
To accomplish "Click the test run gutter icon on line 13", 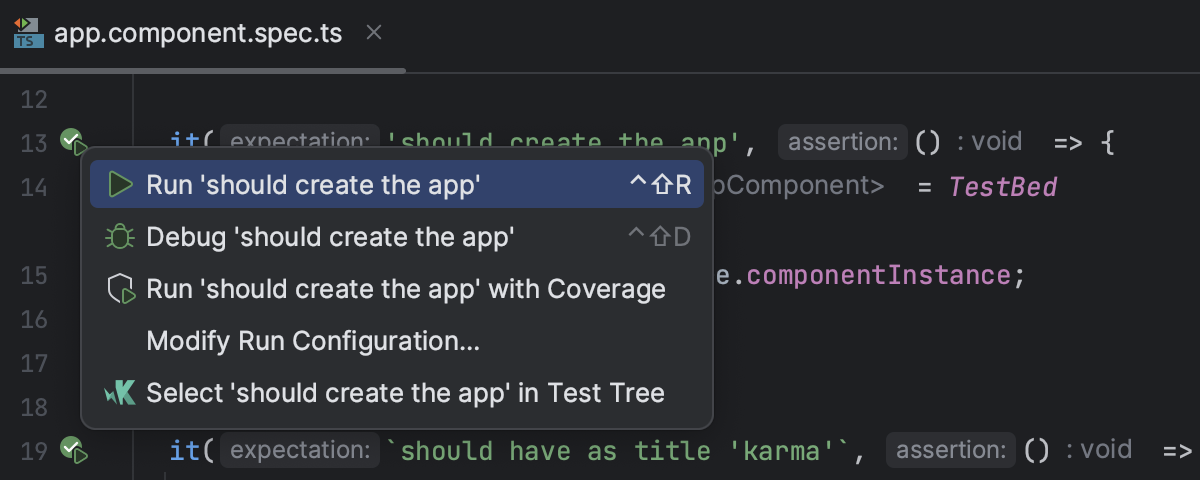I will click(x=73, y=143).
